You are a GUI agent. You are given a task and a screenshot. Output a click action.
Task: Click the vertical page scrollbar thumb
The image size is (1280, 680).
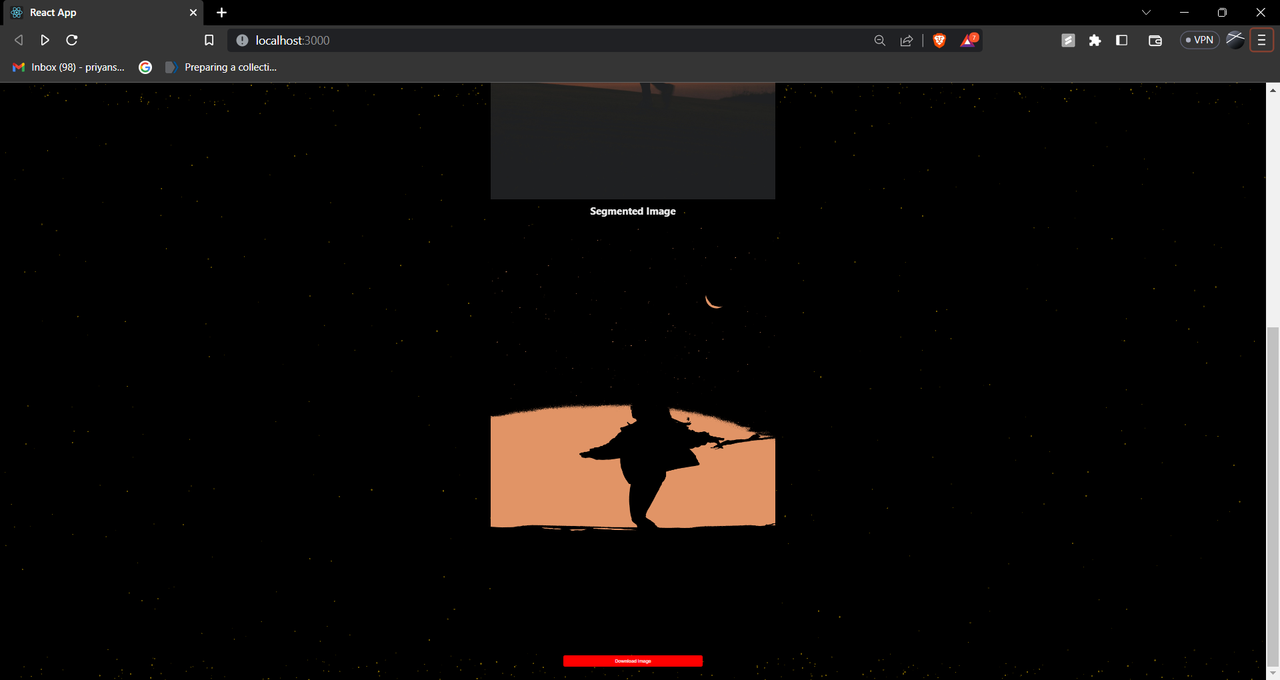1273,497
